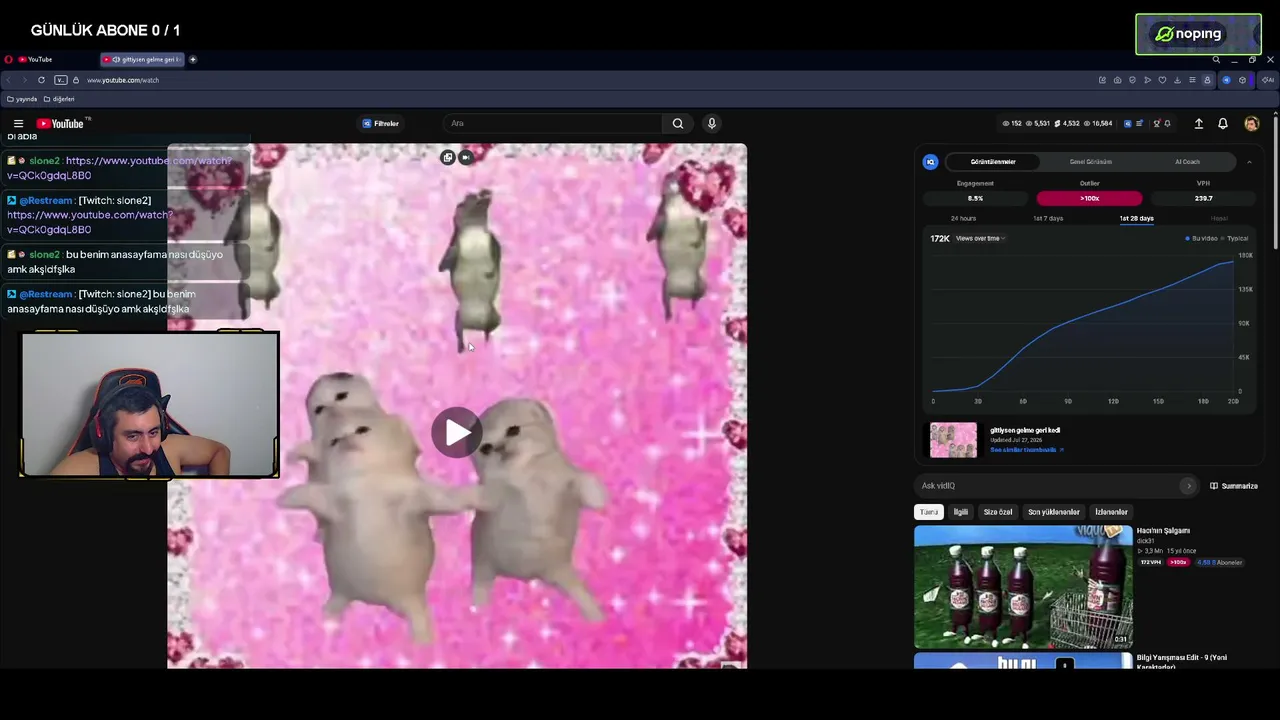Focus the YouTube Ara search field
The image size is (1280, 720).
pyautogui.click(x=553, y=123)
